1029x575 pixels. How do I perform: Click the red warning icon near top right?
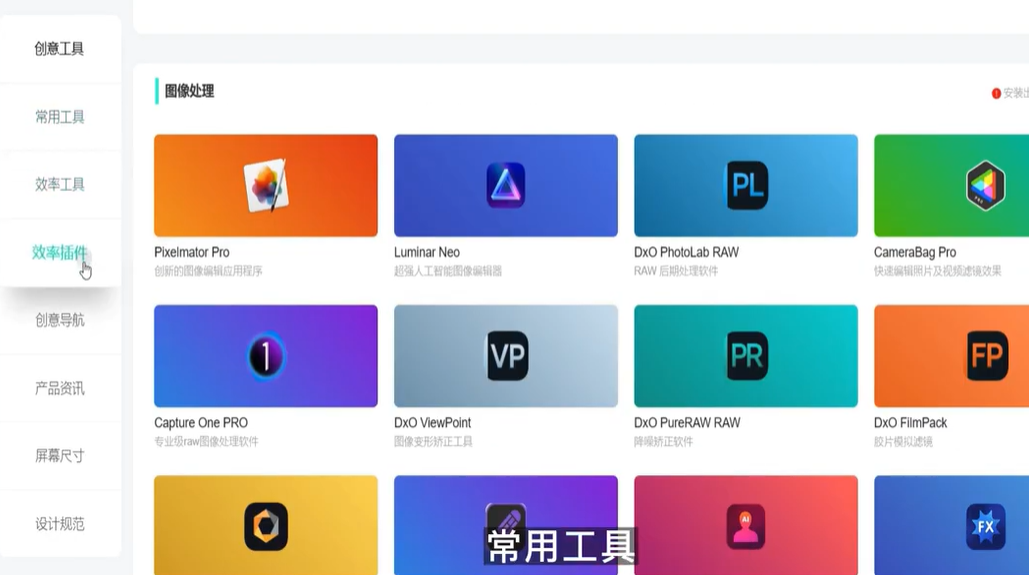coord(996,93)
